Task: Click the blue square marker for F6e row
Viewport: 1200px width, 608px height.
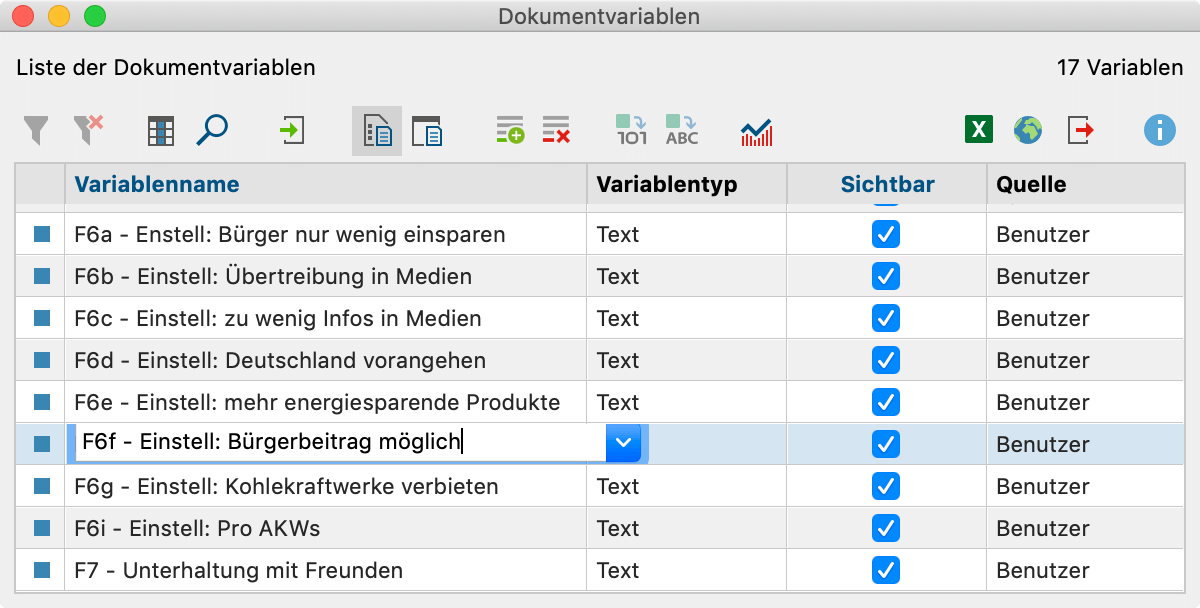Action: [x=42, y=402]
